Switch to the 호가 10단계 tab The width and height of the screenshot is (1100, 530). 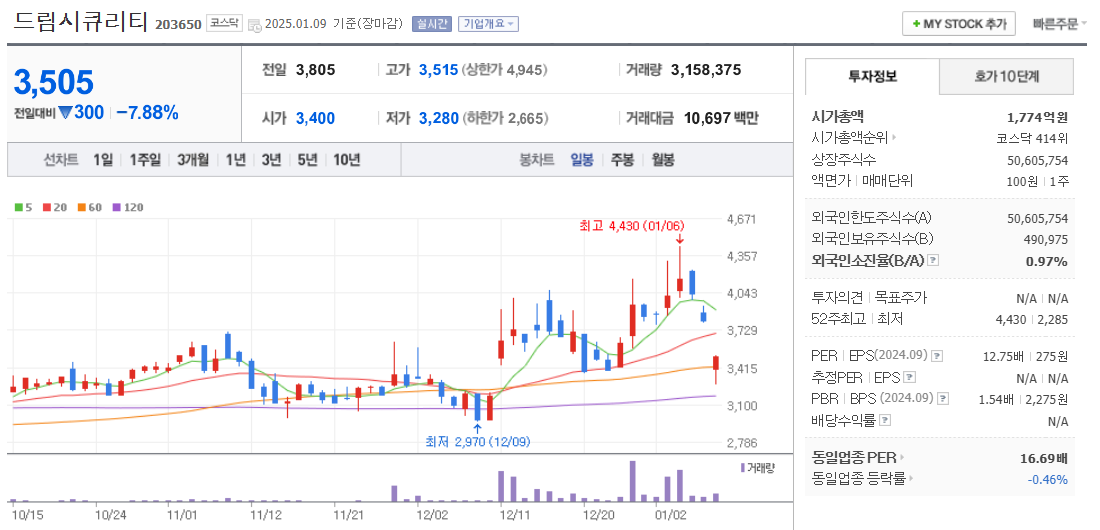tap(1006, 76)
